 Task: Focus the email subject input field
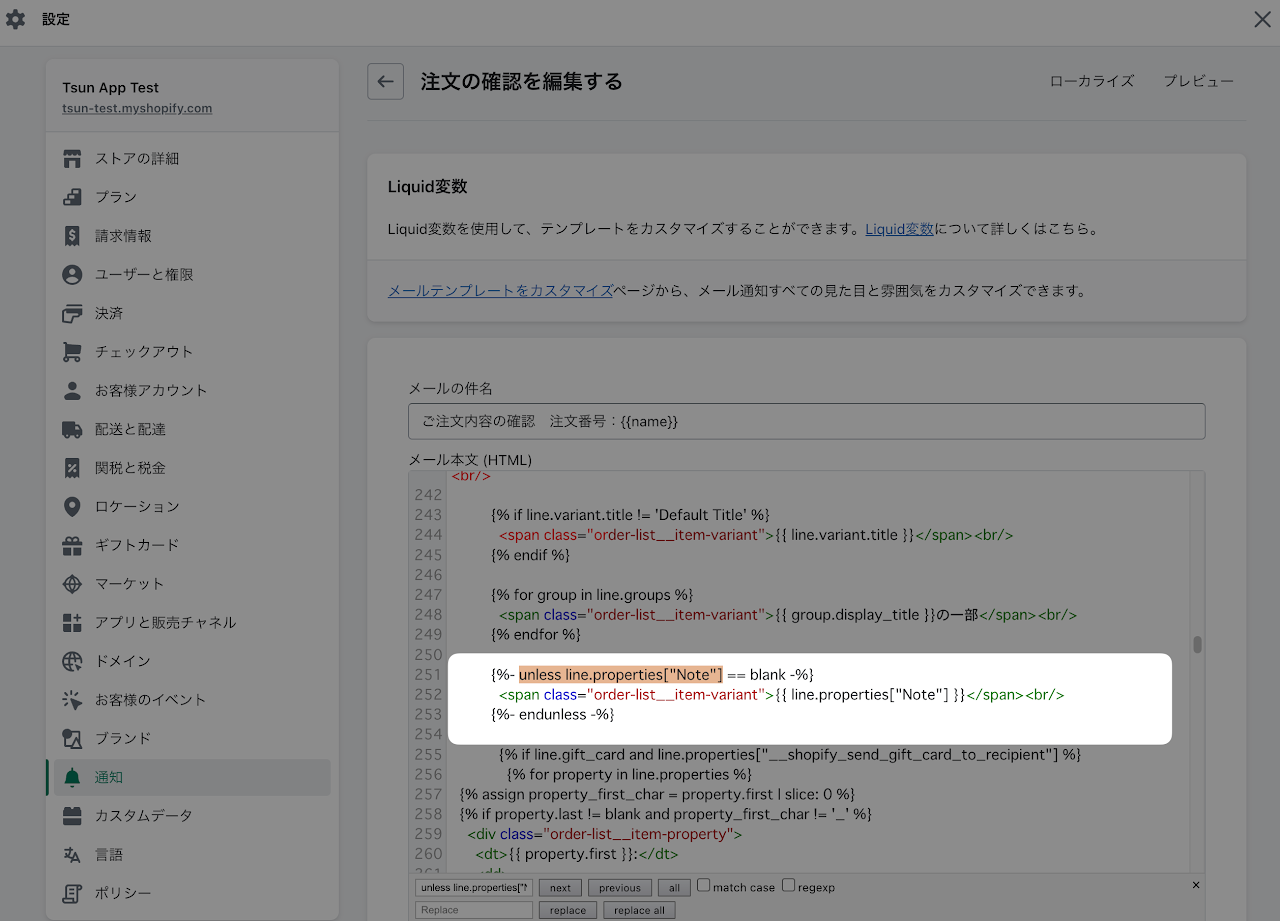[806, 422]
